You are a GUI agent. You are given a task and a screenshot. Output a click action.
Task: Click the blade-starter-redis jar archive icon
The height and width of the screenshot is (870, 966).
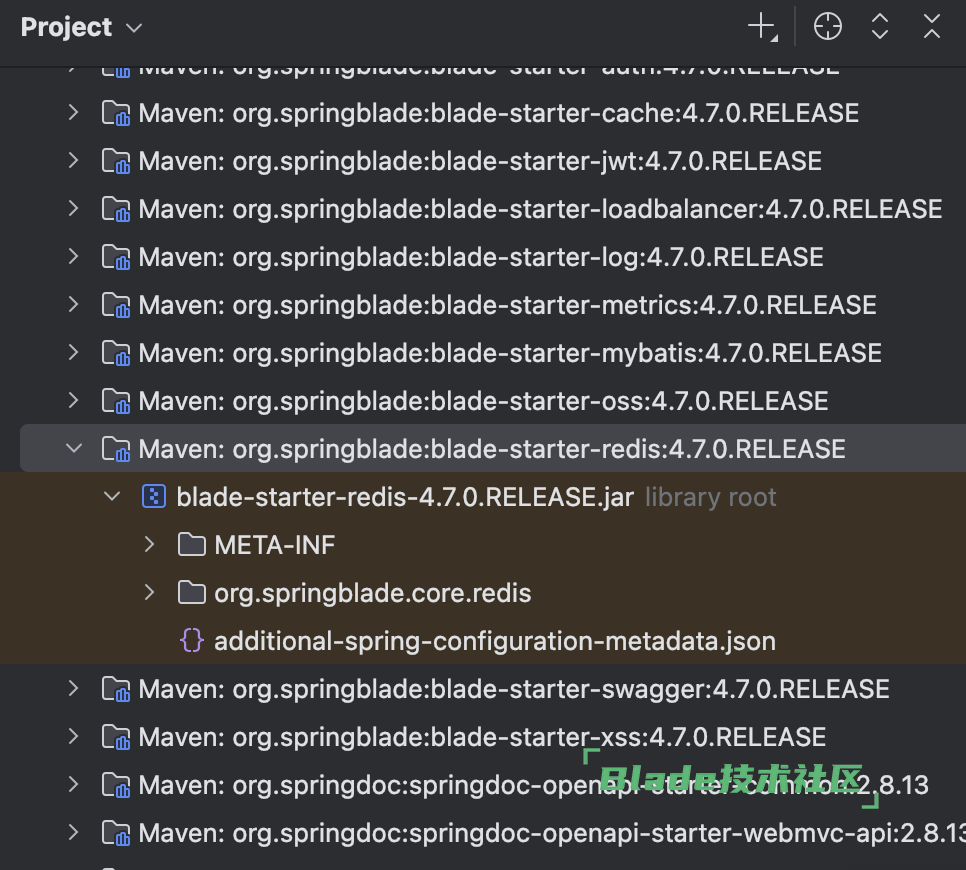(153, 497)
